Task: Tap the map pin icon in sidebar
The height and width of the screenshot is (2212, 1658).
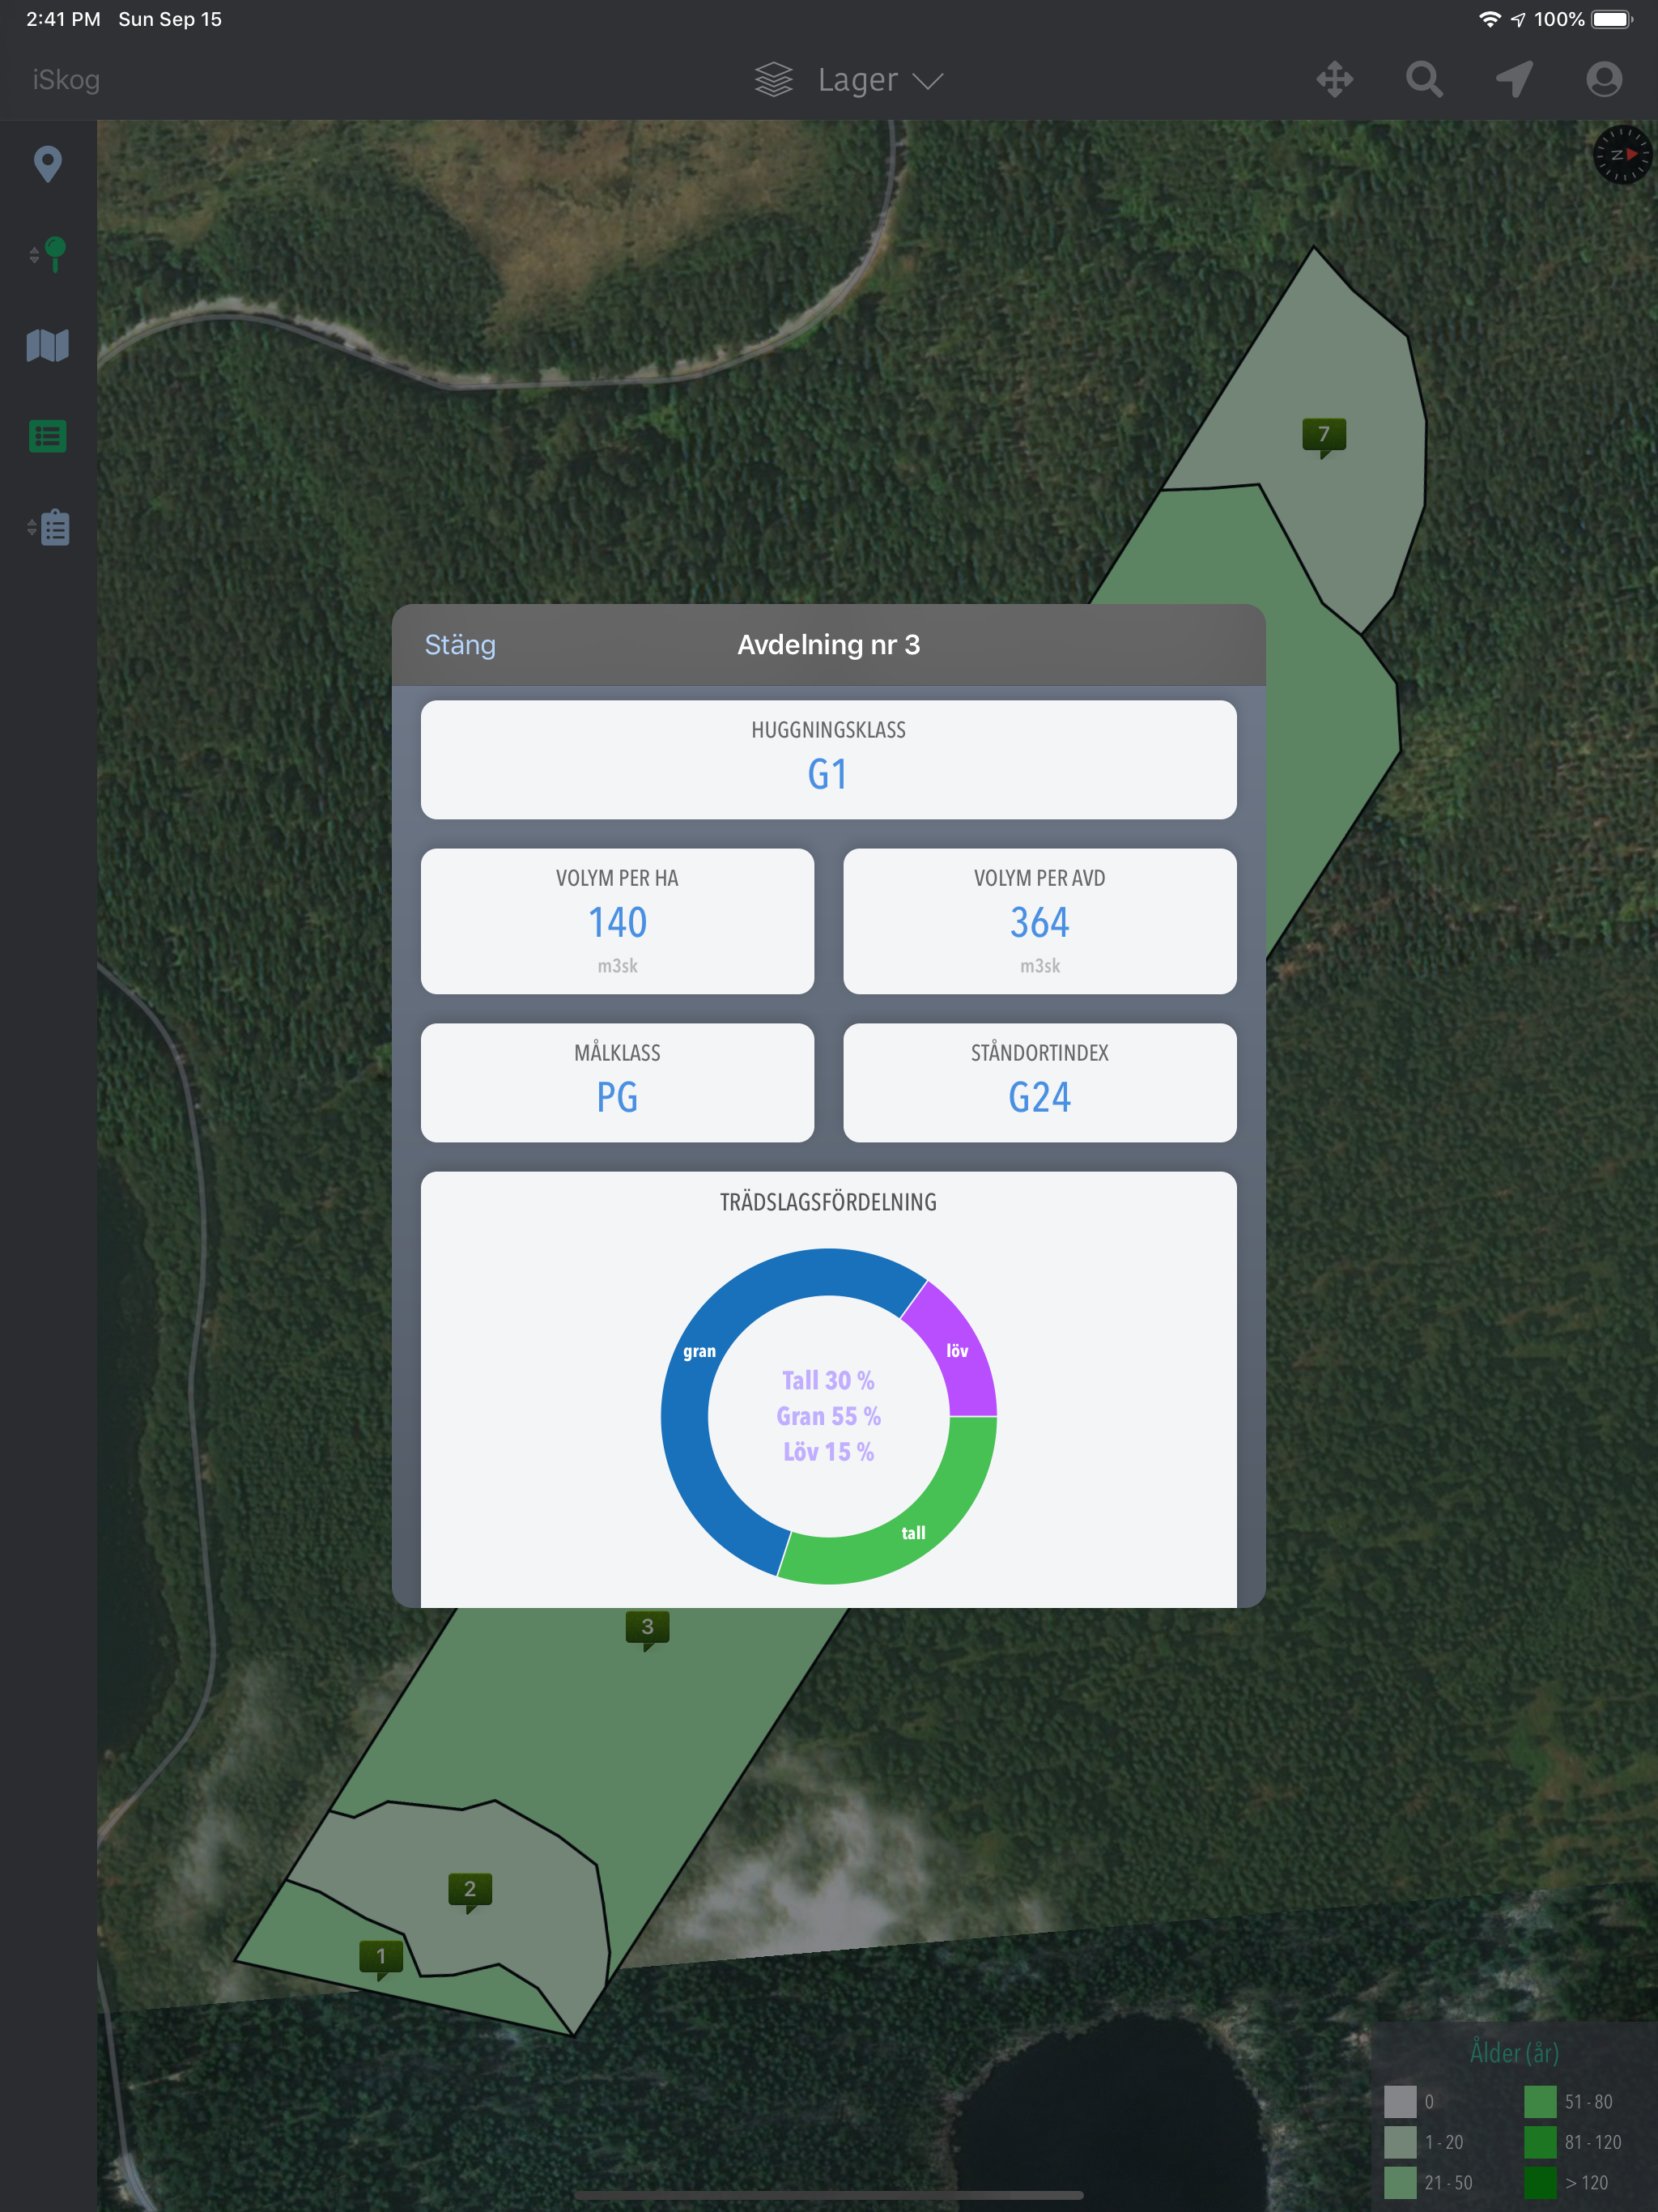Action: click(48, 164)
